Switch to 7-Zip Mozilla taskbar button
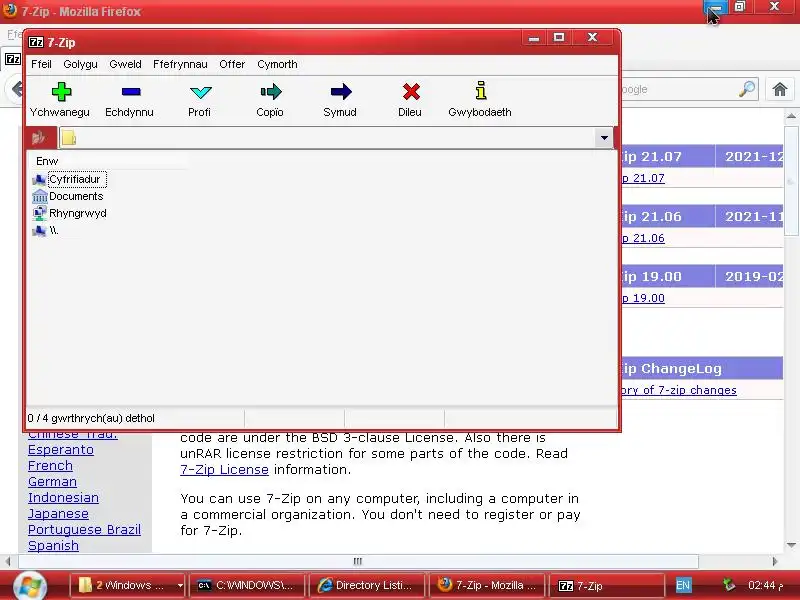800x600 pixels. click(487, 585)
